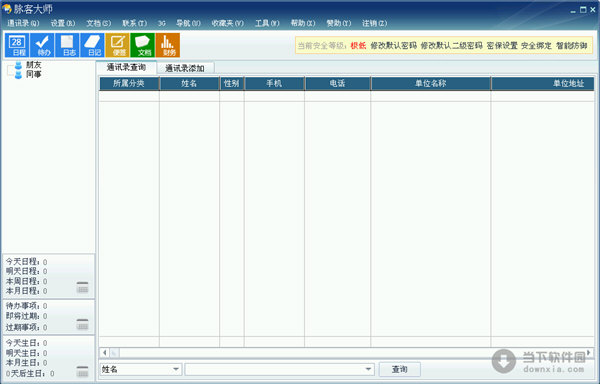Click the 本周日程 count text
Viewport: 600px width, 384px height.
26,281
